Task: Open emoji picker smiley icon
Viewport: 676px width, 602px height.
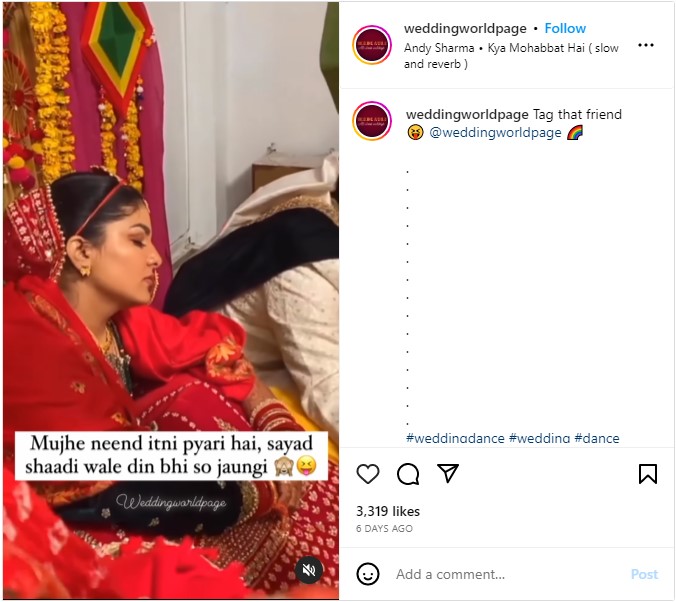Action: [368, 574]
